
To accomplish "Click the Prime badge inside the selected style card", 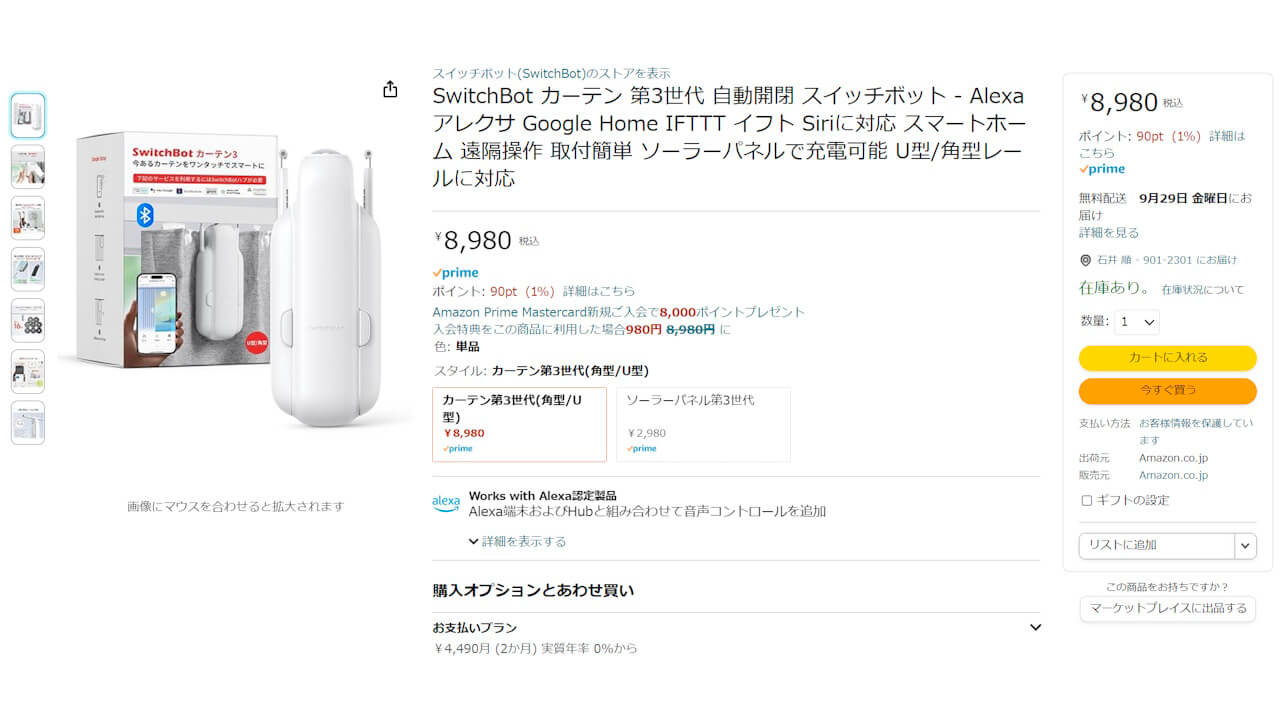I will 457,448.
